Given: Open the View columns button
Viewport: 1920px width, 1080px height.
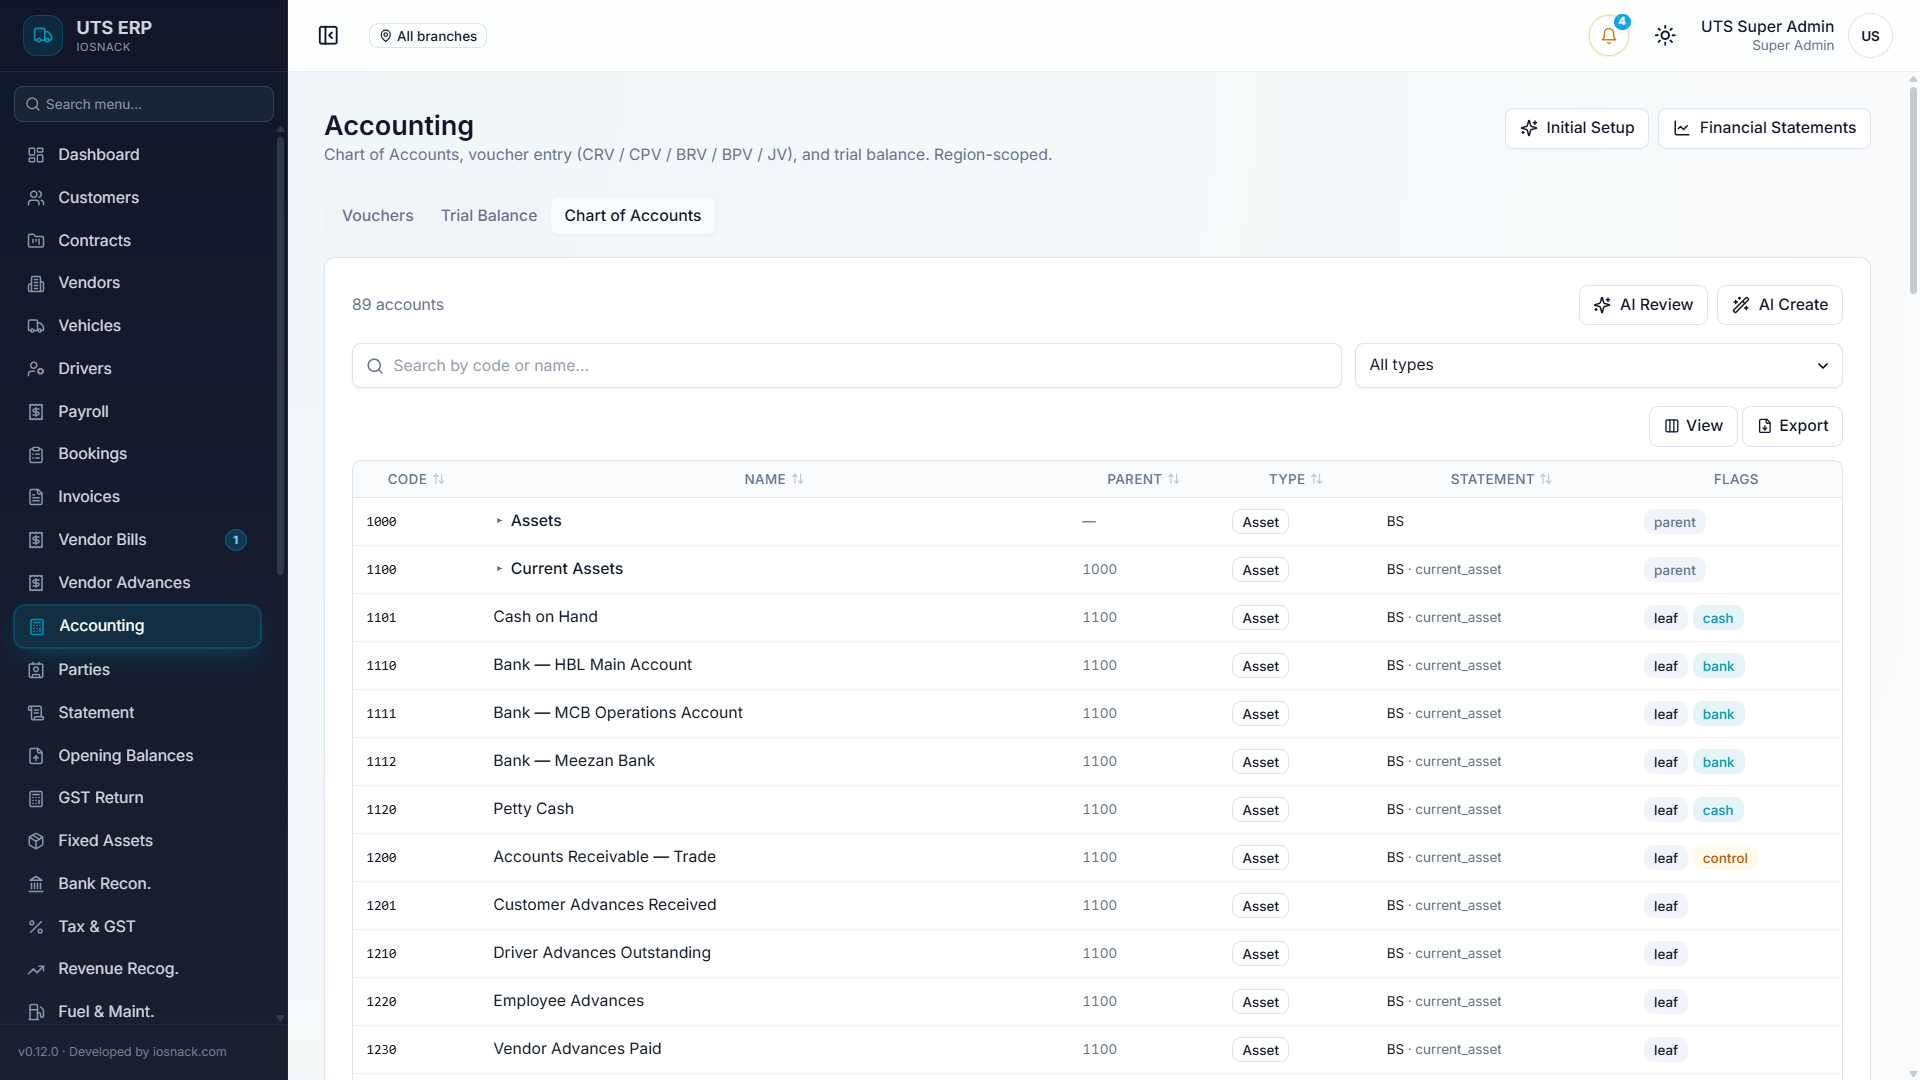Looking at the screenshot, I should (x=1693, y=426).
